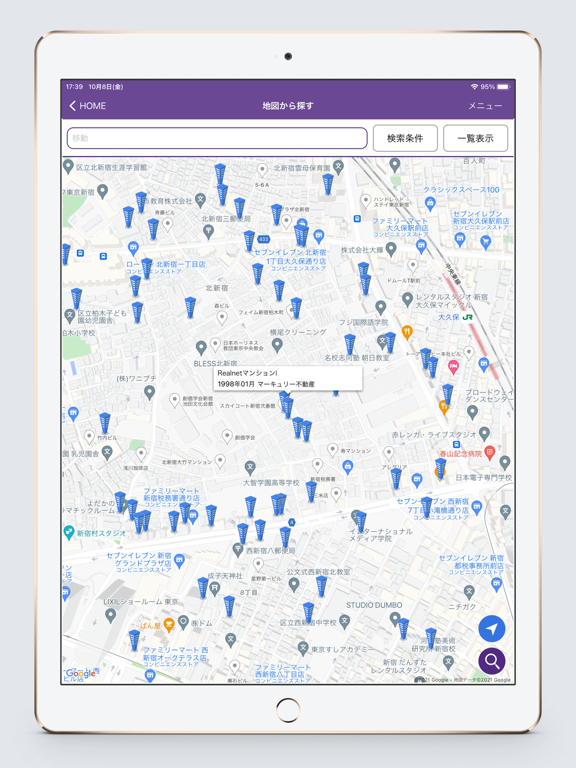
Task: Tap the ファミリーマート西新宿オークテラス店 store icon
Action: [x=150, y=675]
